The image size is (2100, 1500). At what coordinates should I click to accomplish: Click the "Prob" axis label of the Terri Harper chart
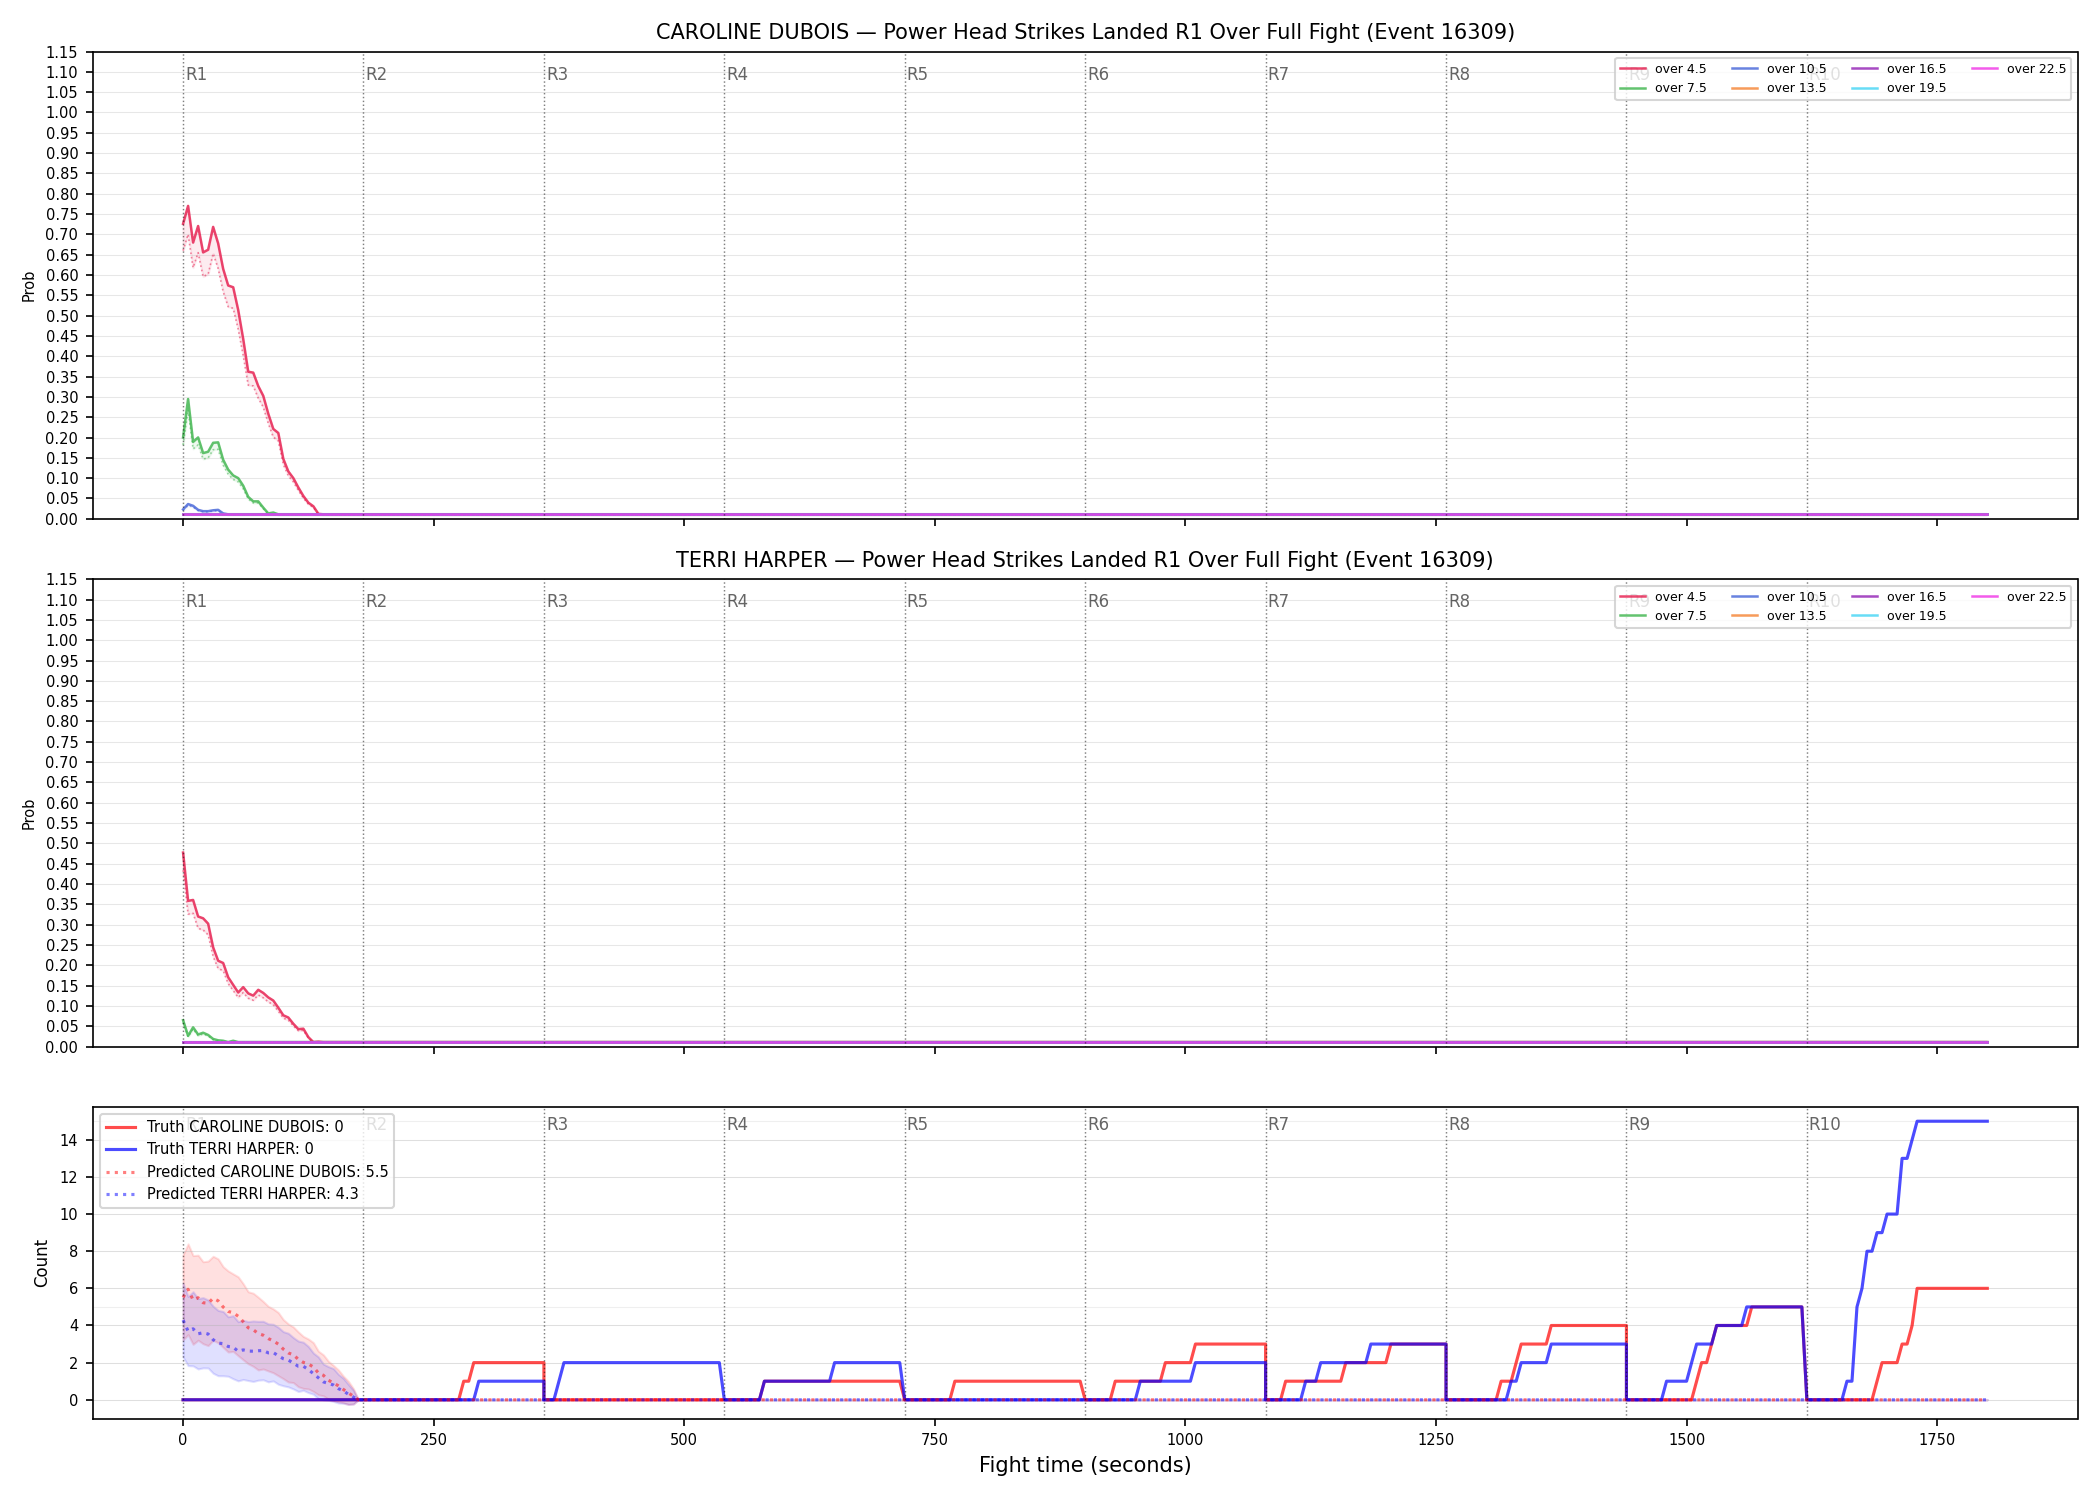[x=29, y=814]
